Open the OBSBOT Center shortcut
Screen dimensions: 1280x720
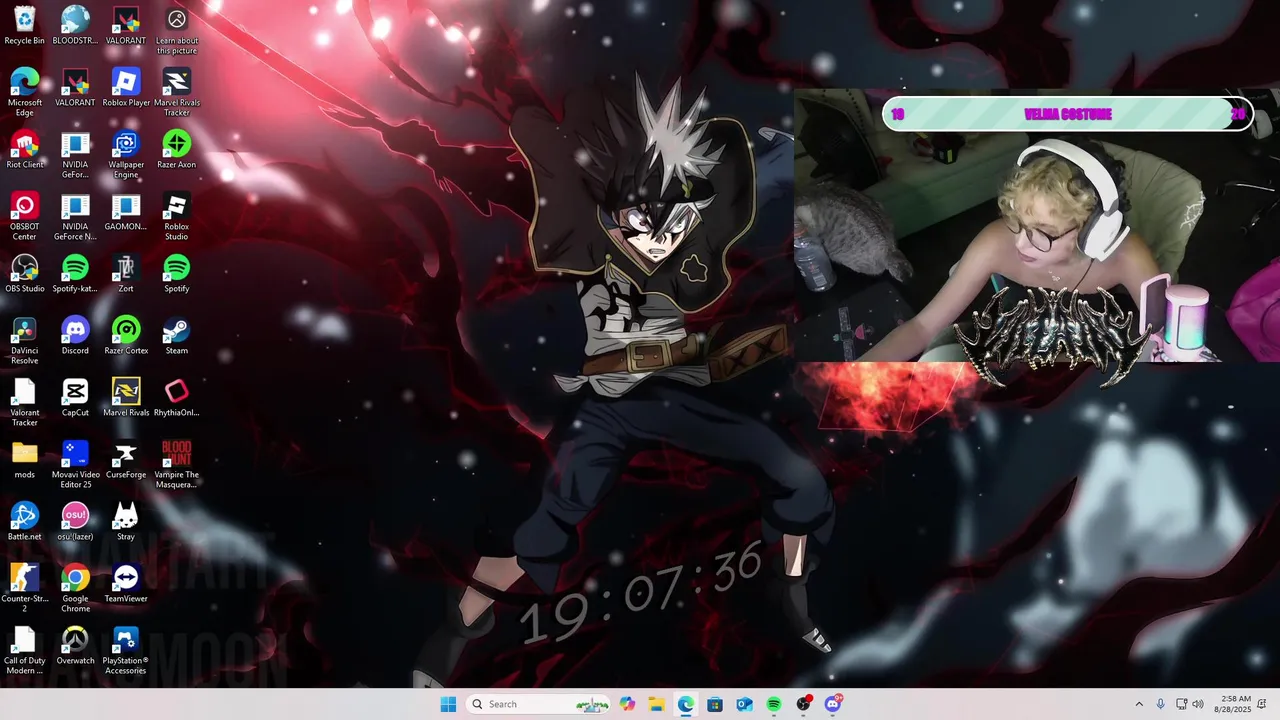click(24, 217)
